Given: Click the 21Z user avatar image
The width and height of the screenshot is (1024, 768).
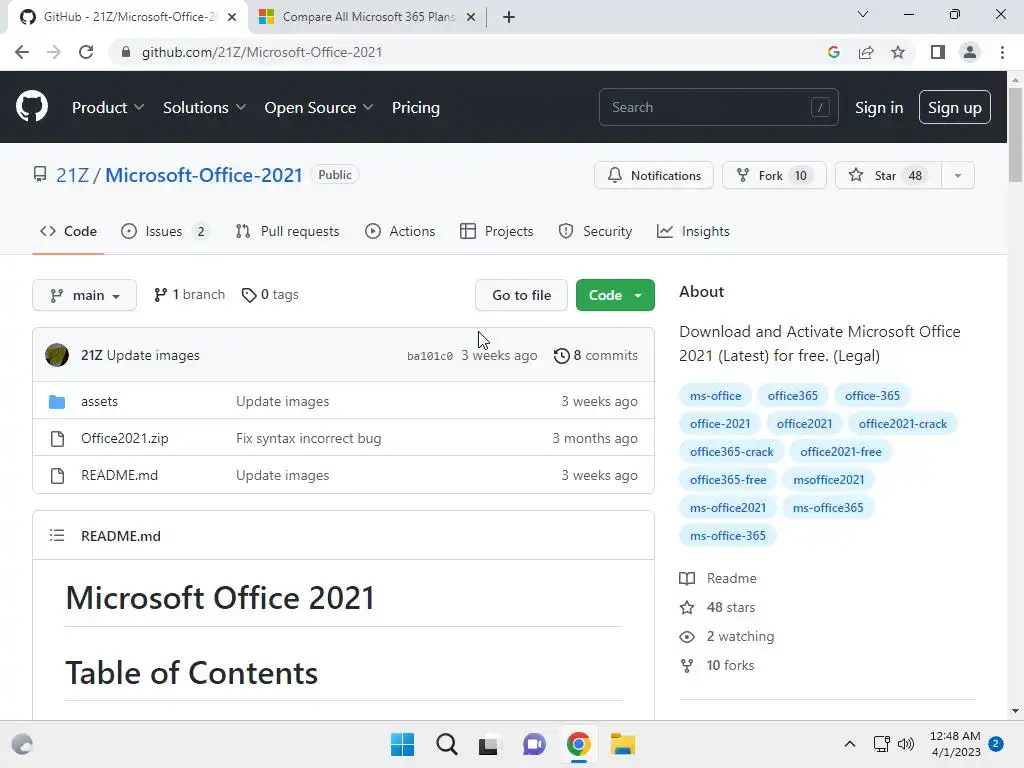Looking at the screenshot, I should 57,355.
